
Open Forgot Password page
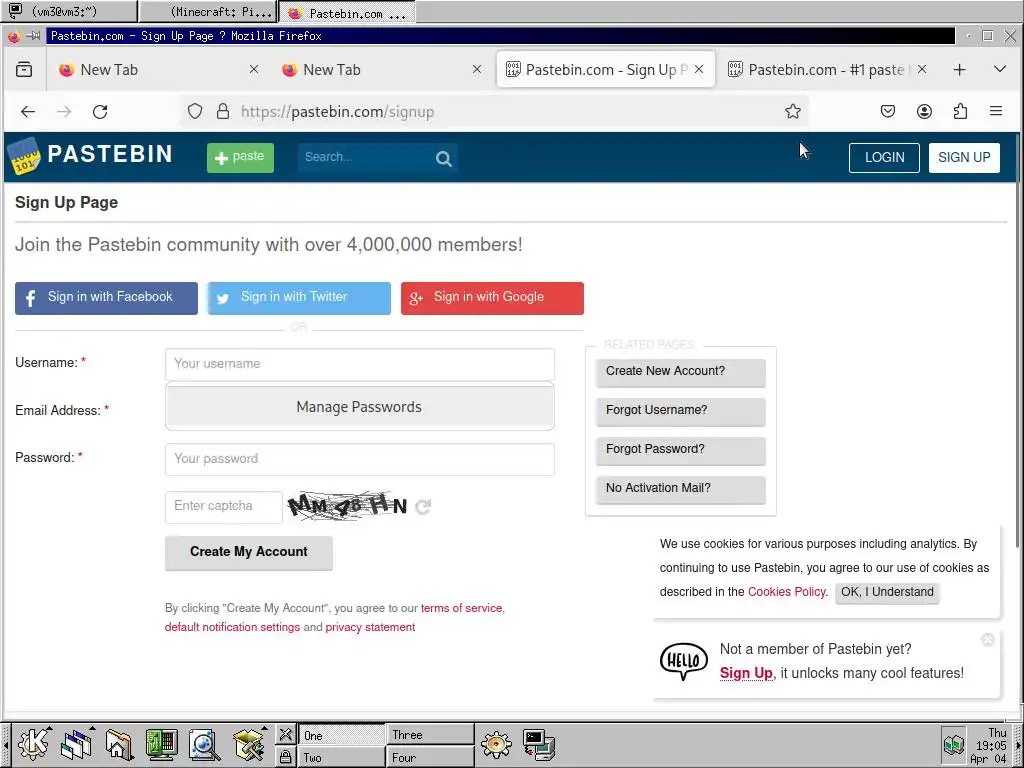(x=680, y=450)
